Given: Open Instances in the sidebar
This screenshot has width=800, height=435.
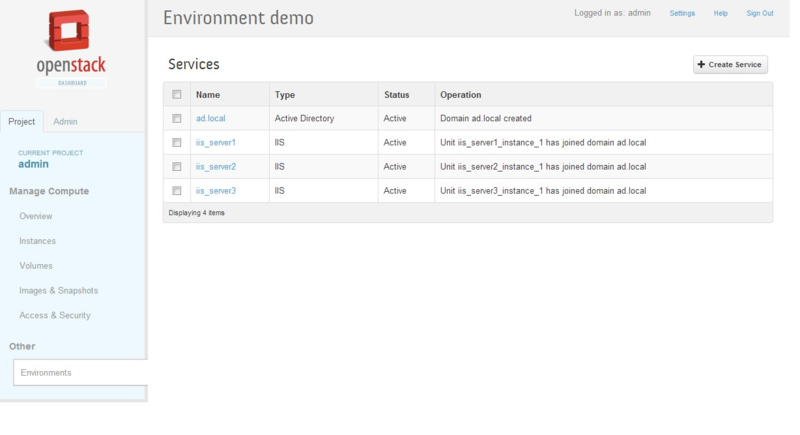Looking at the screenshot, I should coord(37,241).
